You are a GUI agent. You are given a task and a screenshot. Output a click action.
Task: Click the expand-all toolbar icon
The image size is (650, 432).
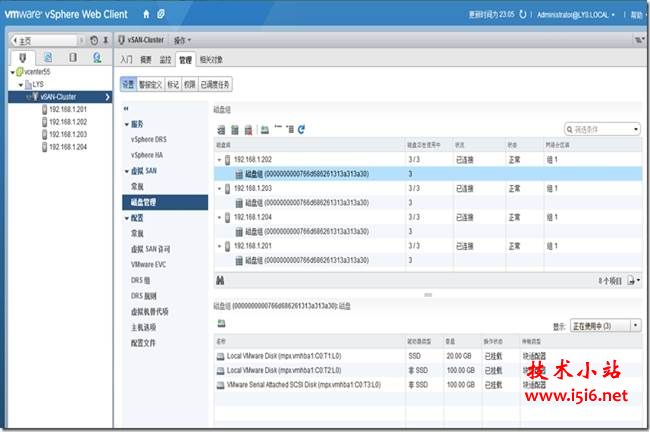pyautogui.click(x=290, y=130)
